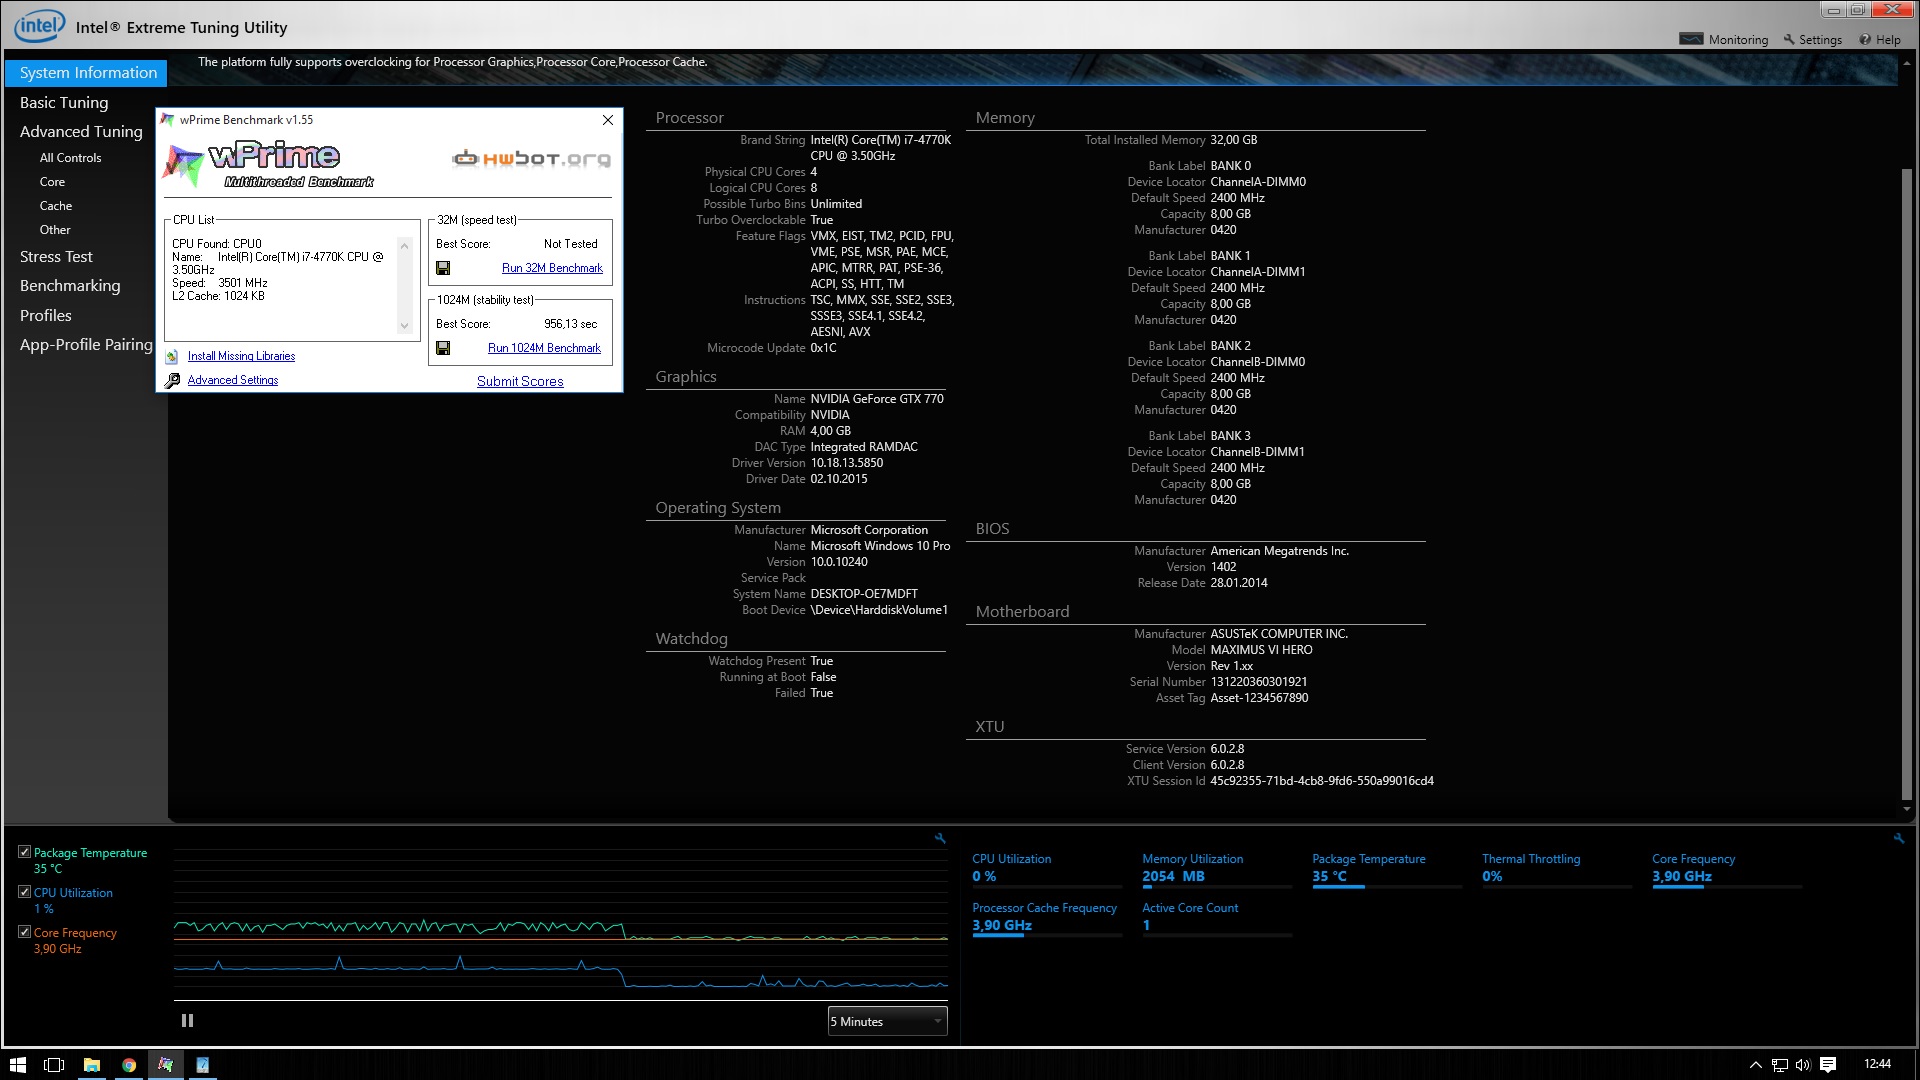Click Submit Scores link
The width and height of the screenshot is (1920, 1080).
tap(520, 381)
